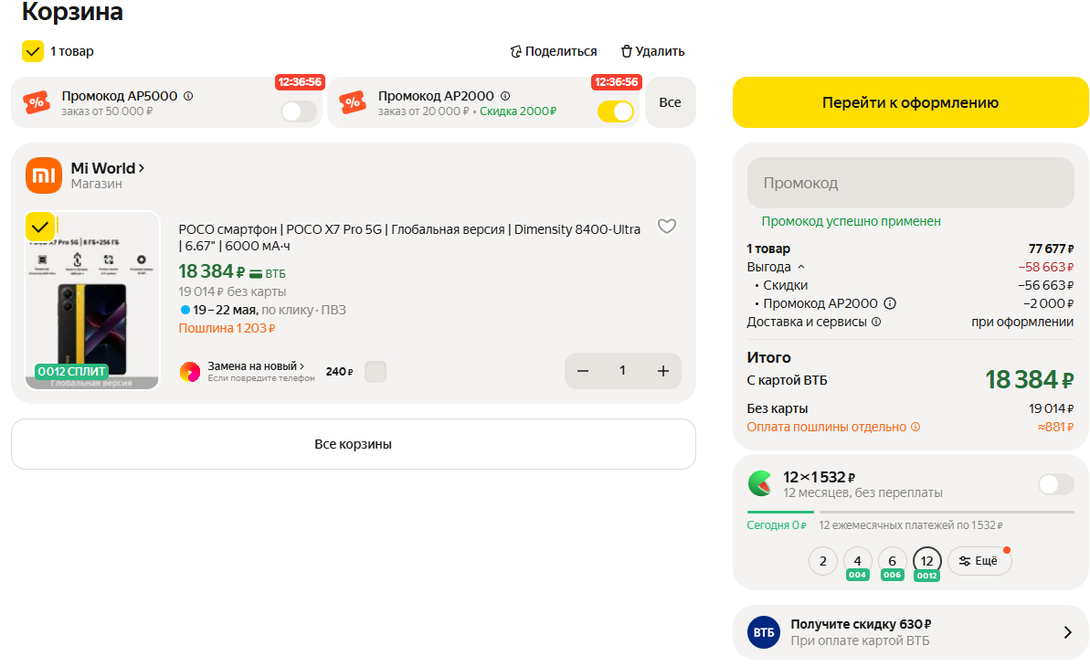The image size is (1090, 667).
Task: Click the ВТБ card badge by product price
Action: (x=268, y=273)
